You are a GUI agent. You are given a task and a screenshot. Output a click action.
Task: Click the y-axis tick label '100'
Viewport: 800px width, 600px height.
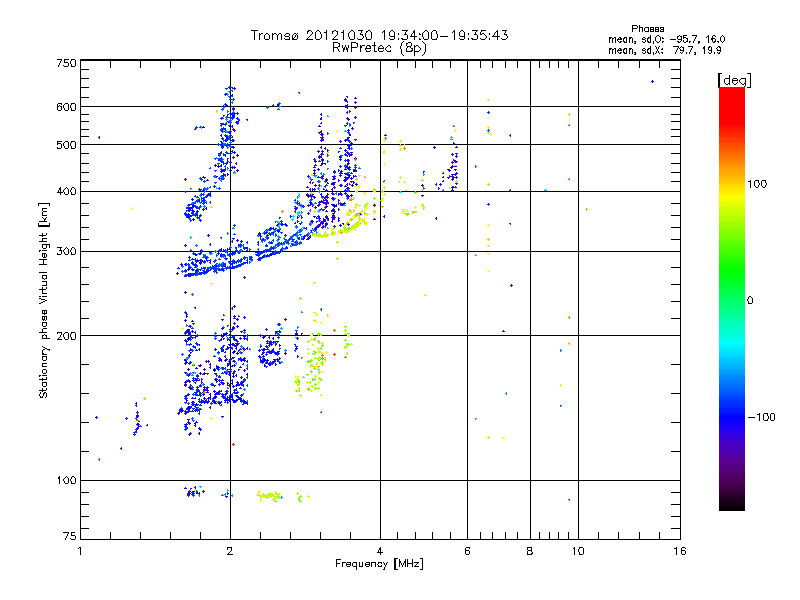[66, 480]
